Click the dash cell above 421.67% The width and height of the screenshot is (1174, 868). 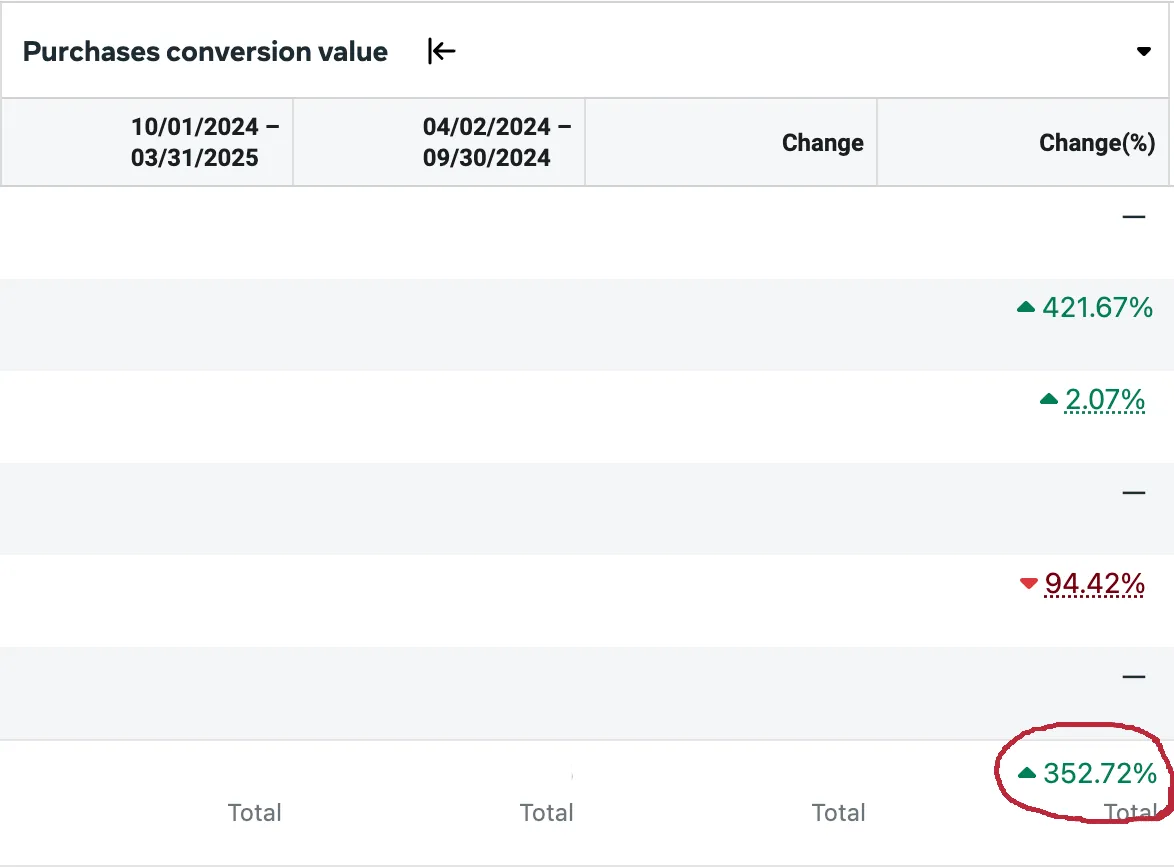coord(1133,216)
